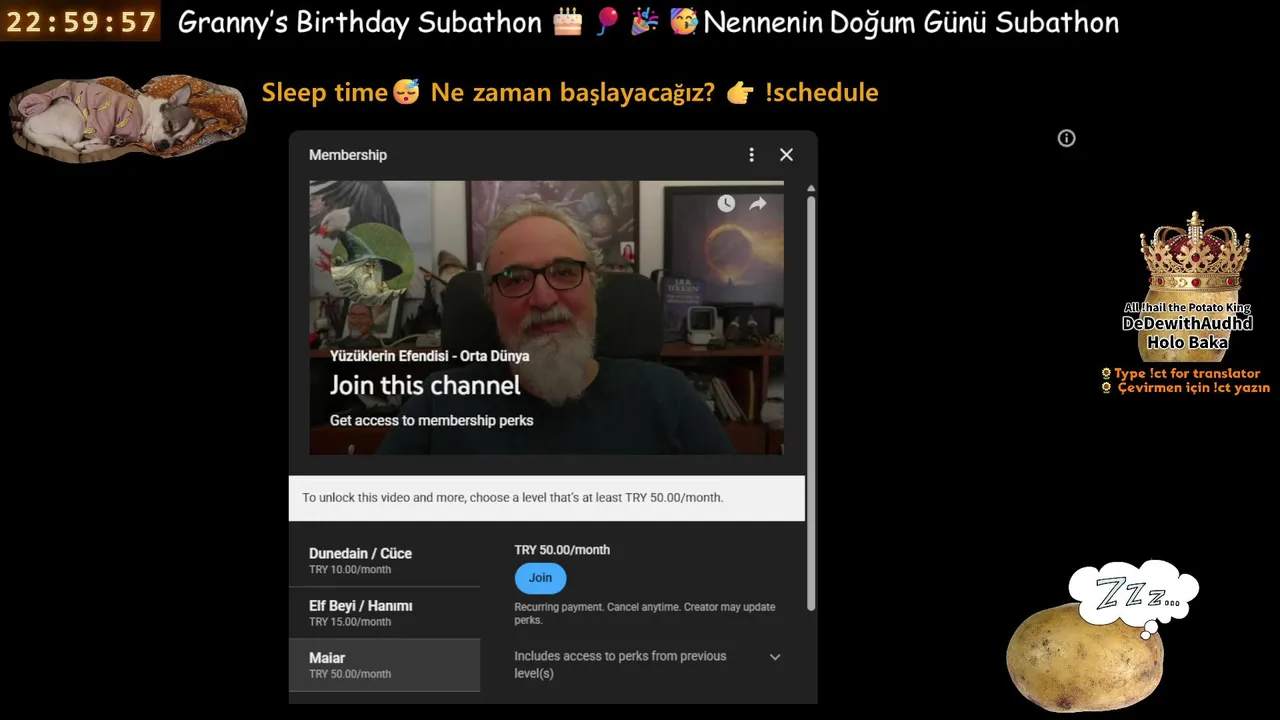This screenshot has height=720, width=1280.
Task: Select the Elf Beyi / Hanımı level
Action: point(384,613)
